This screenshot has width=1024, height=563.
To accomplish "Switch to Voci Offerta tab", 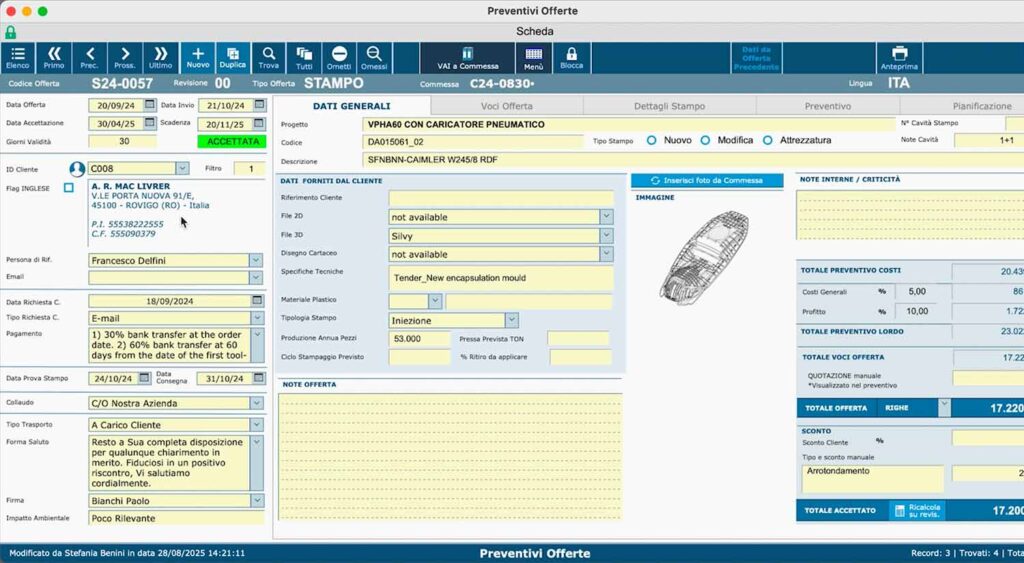I will pyautogui.click(x=507, y=106).
